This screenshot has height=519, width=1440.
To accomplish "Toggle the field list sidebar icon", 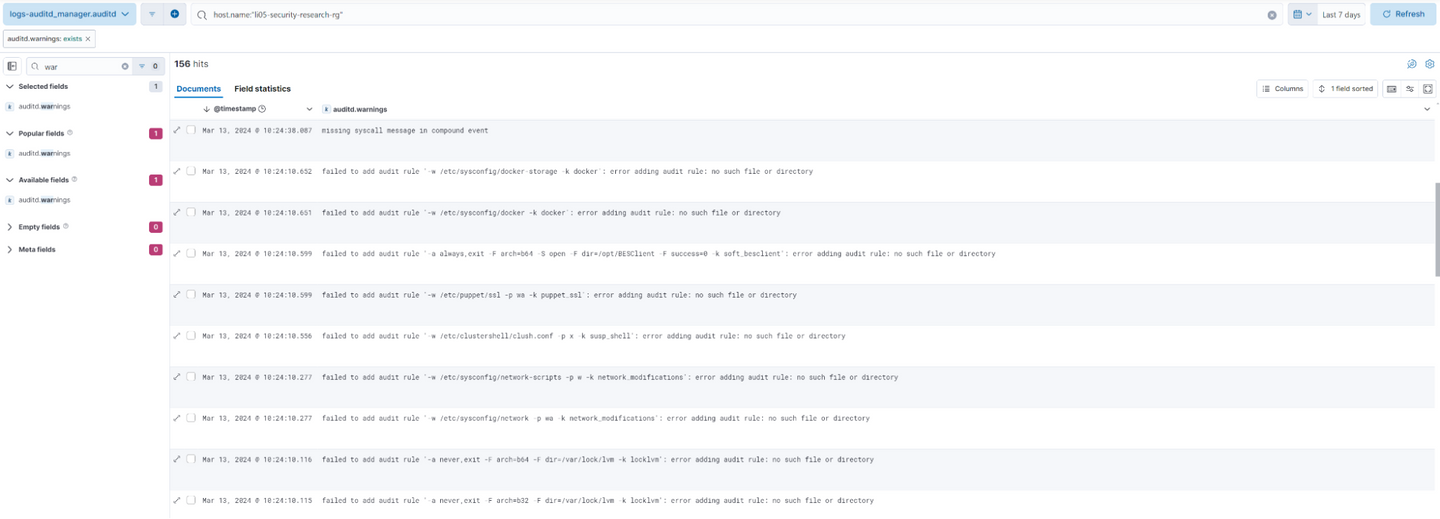I will pos(12,66).
